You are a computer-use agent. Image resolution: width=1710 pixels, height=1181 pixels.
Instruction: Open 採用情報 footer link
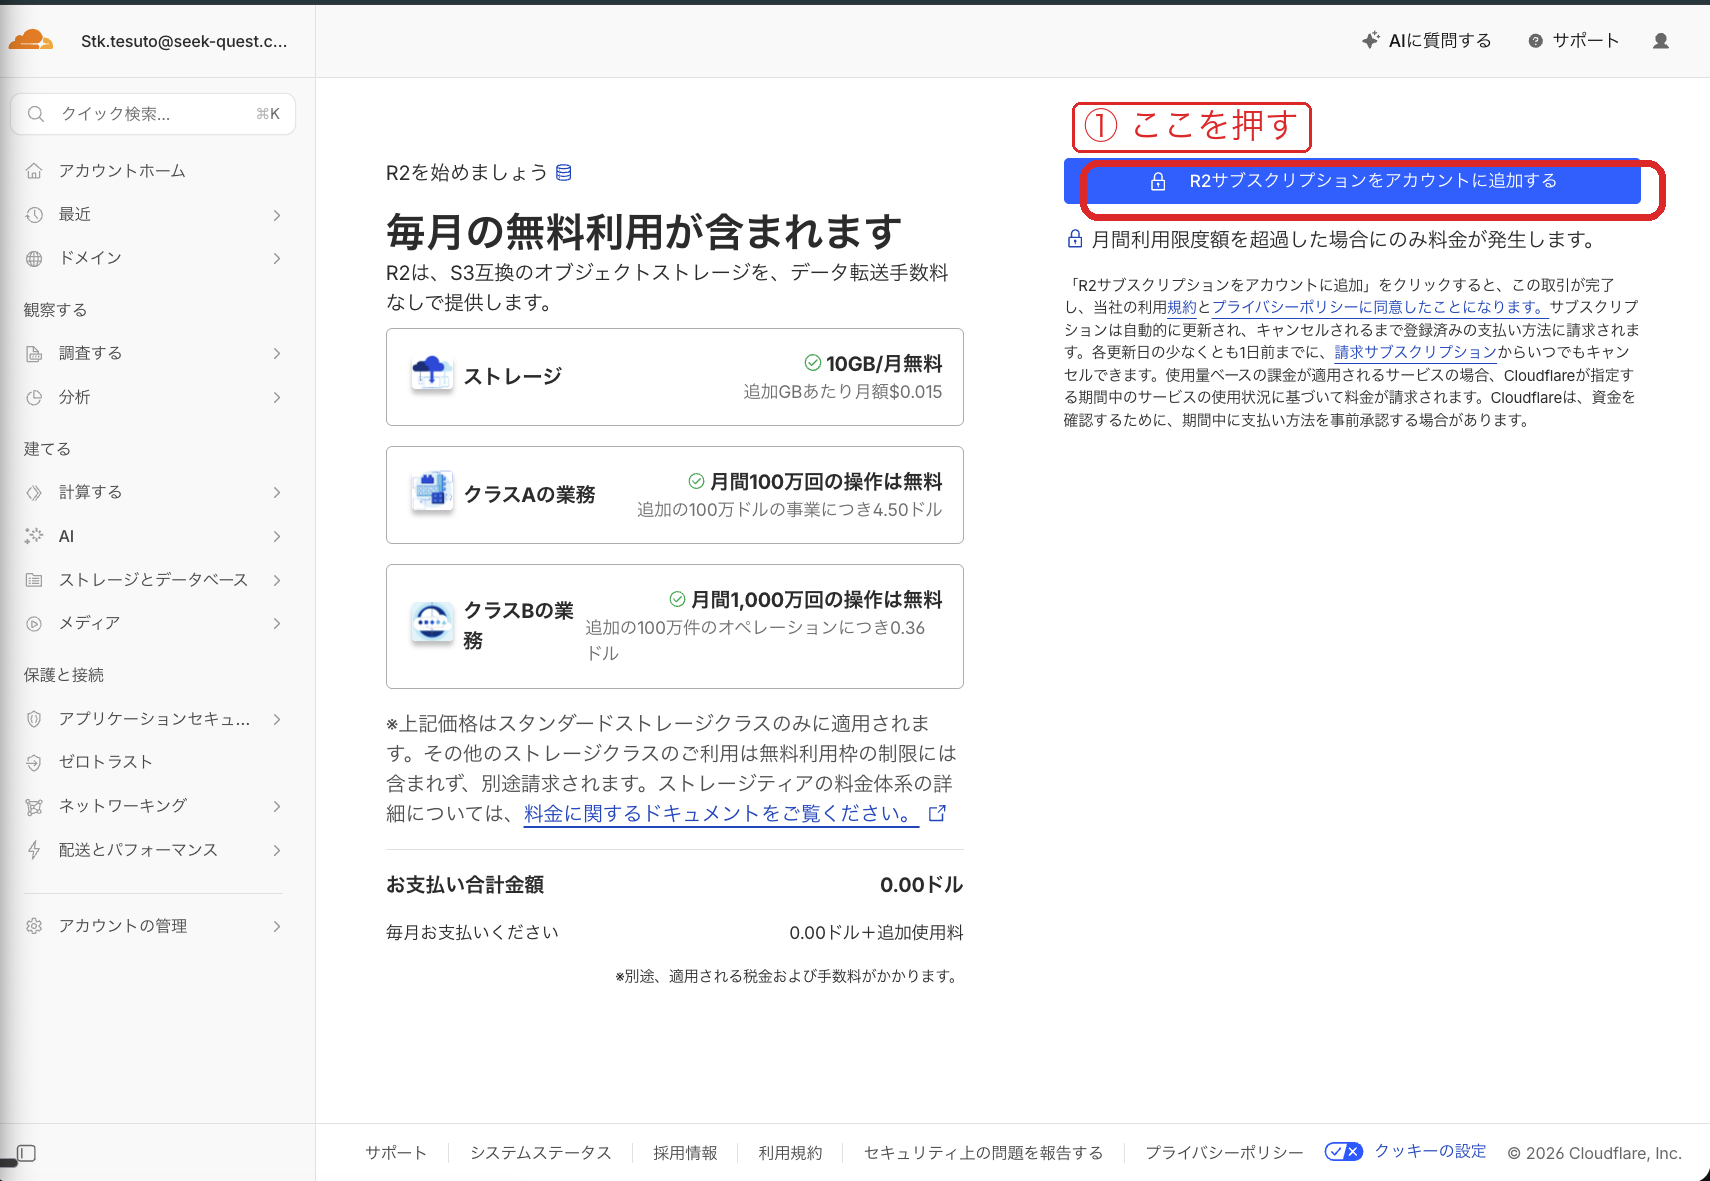(x=685, y=1153)
